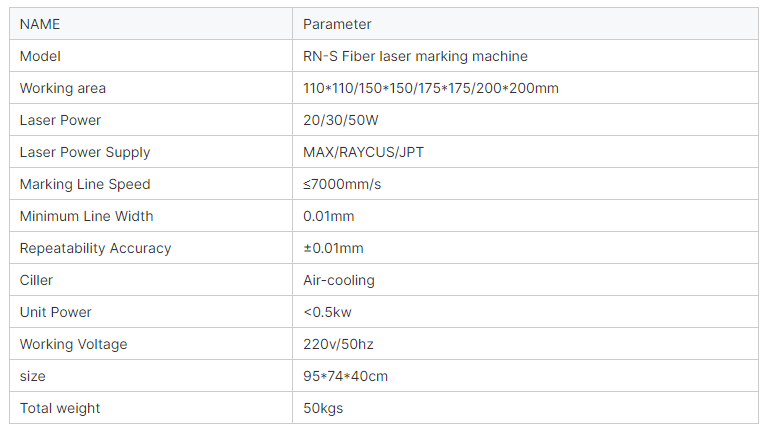The image size is (764, 429).
Task: Click the Parameter header cell
Action: click(337, 24)
